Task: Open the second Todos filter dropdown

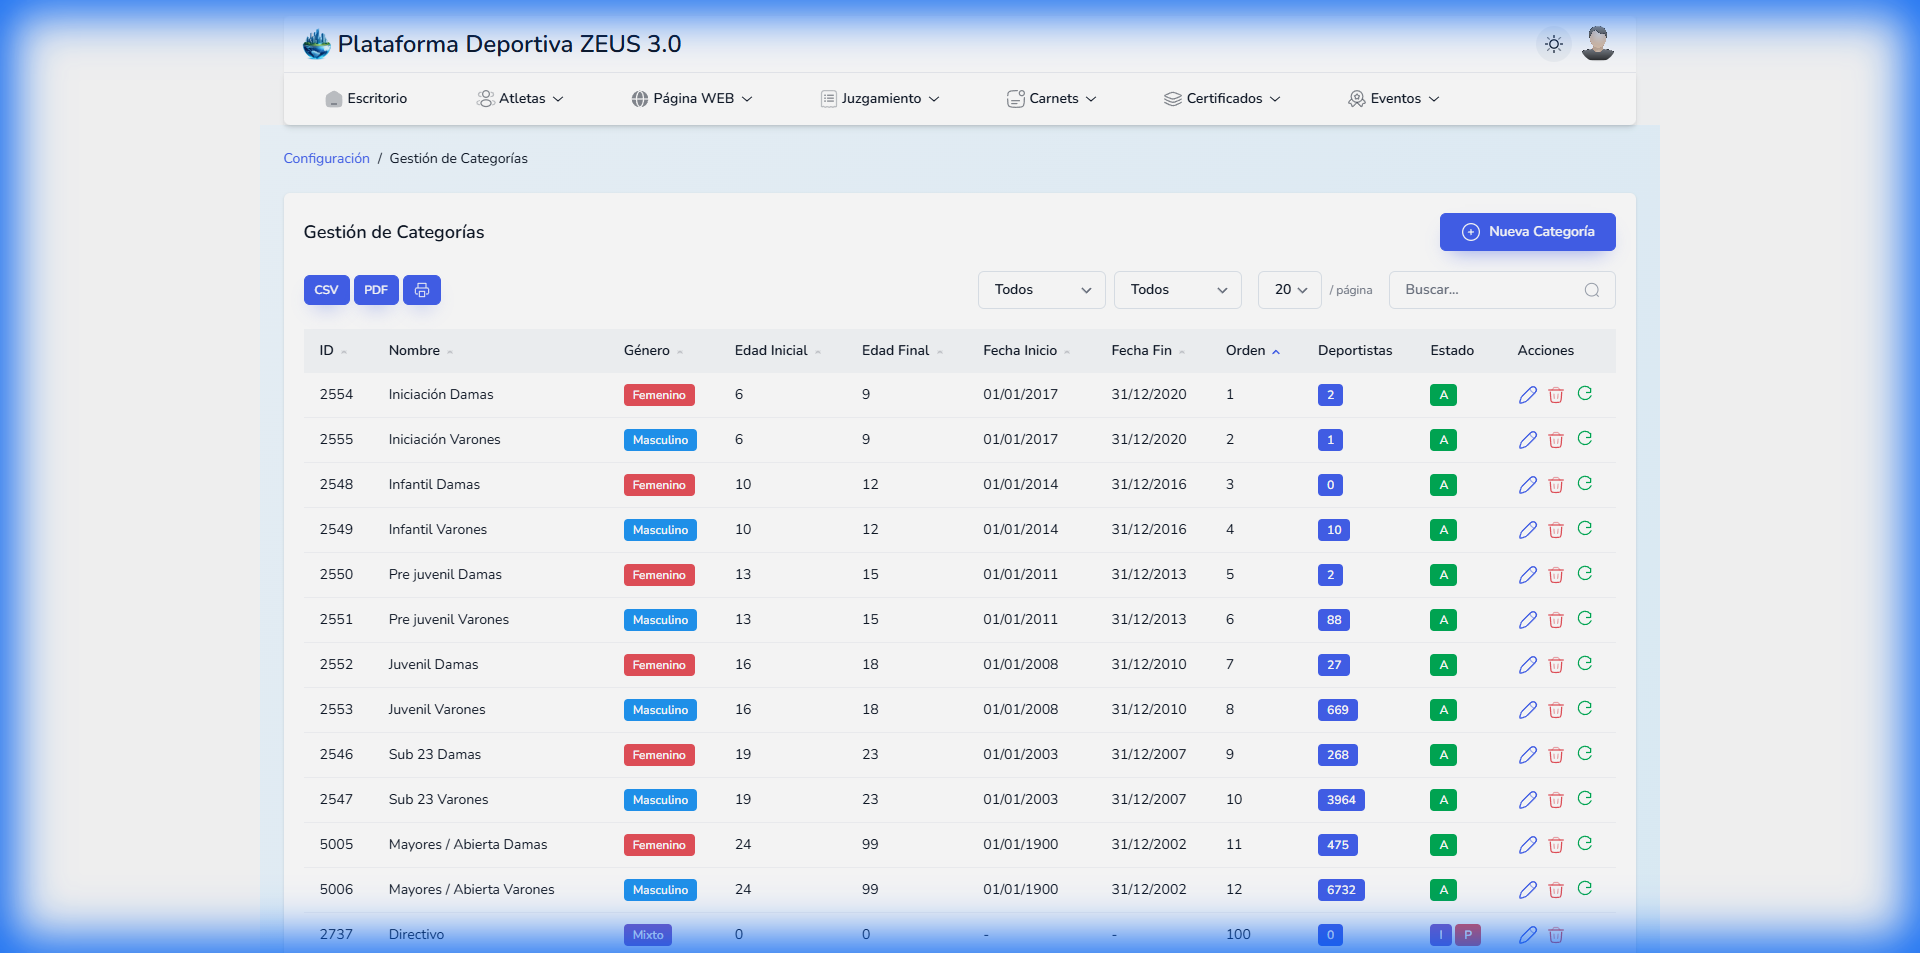Action: pyautogui.click(x=1177, y=290)
